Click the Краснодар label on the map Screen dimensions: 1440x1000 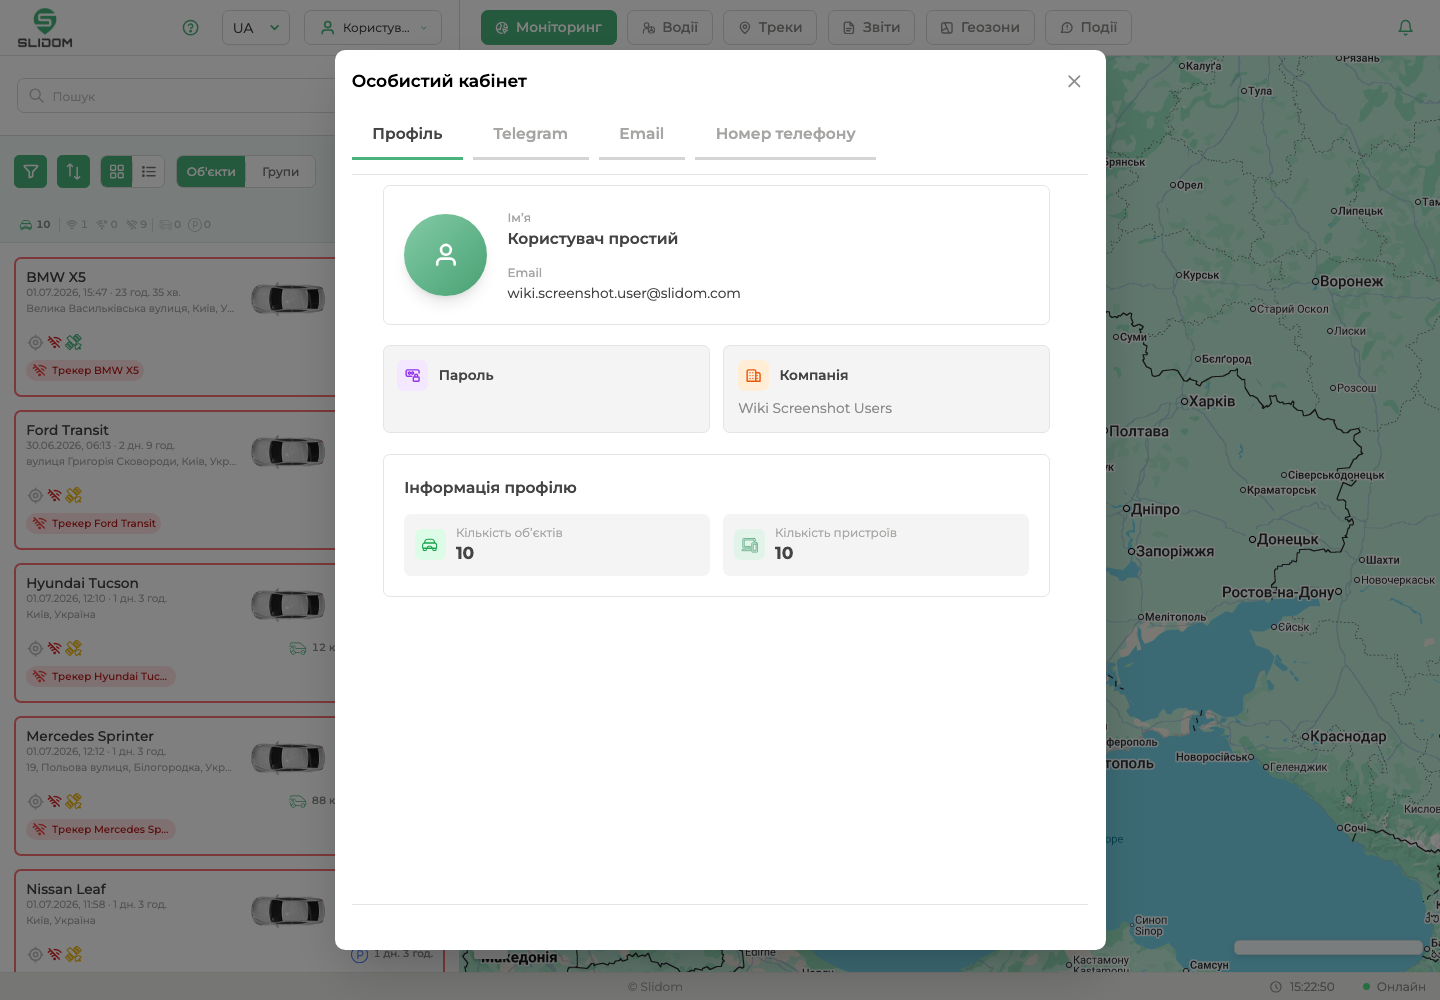click(x=1348, y=736)
